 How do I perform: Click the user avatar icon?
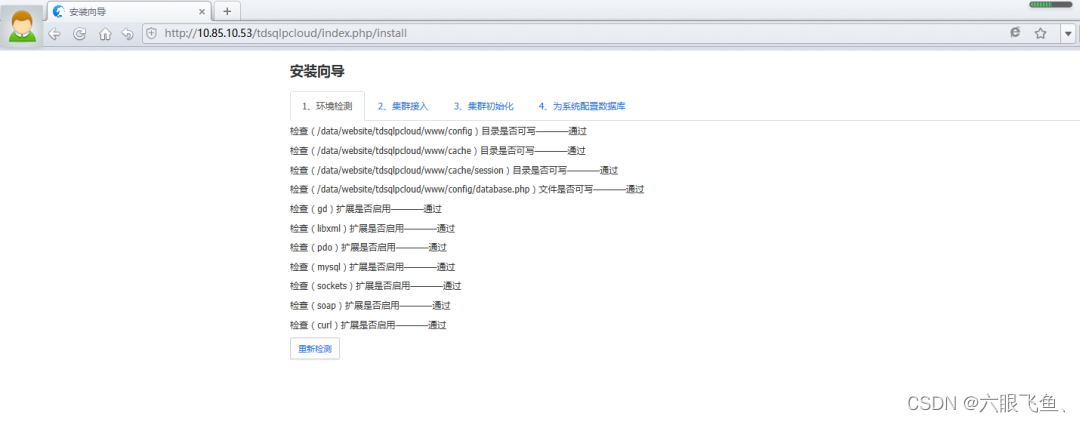pos(21,25)
